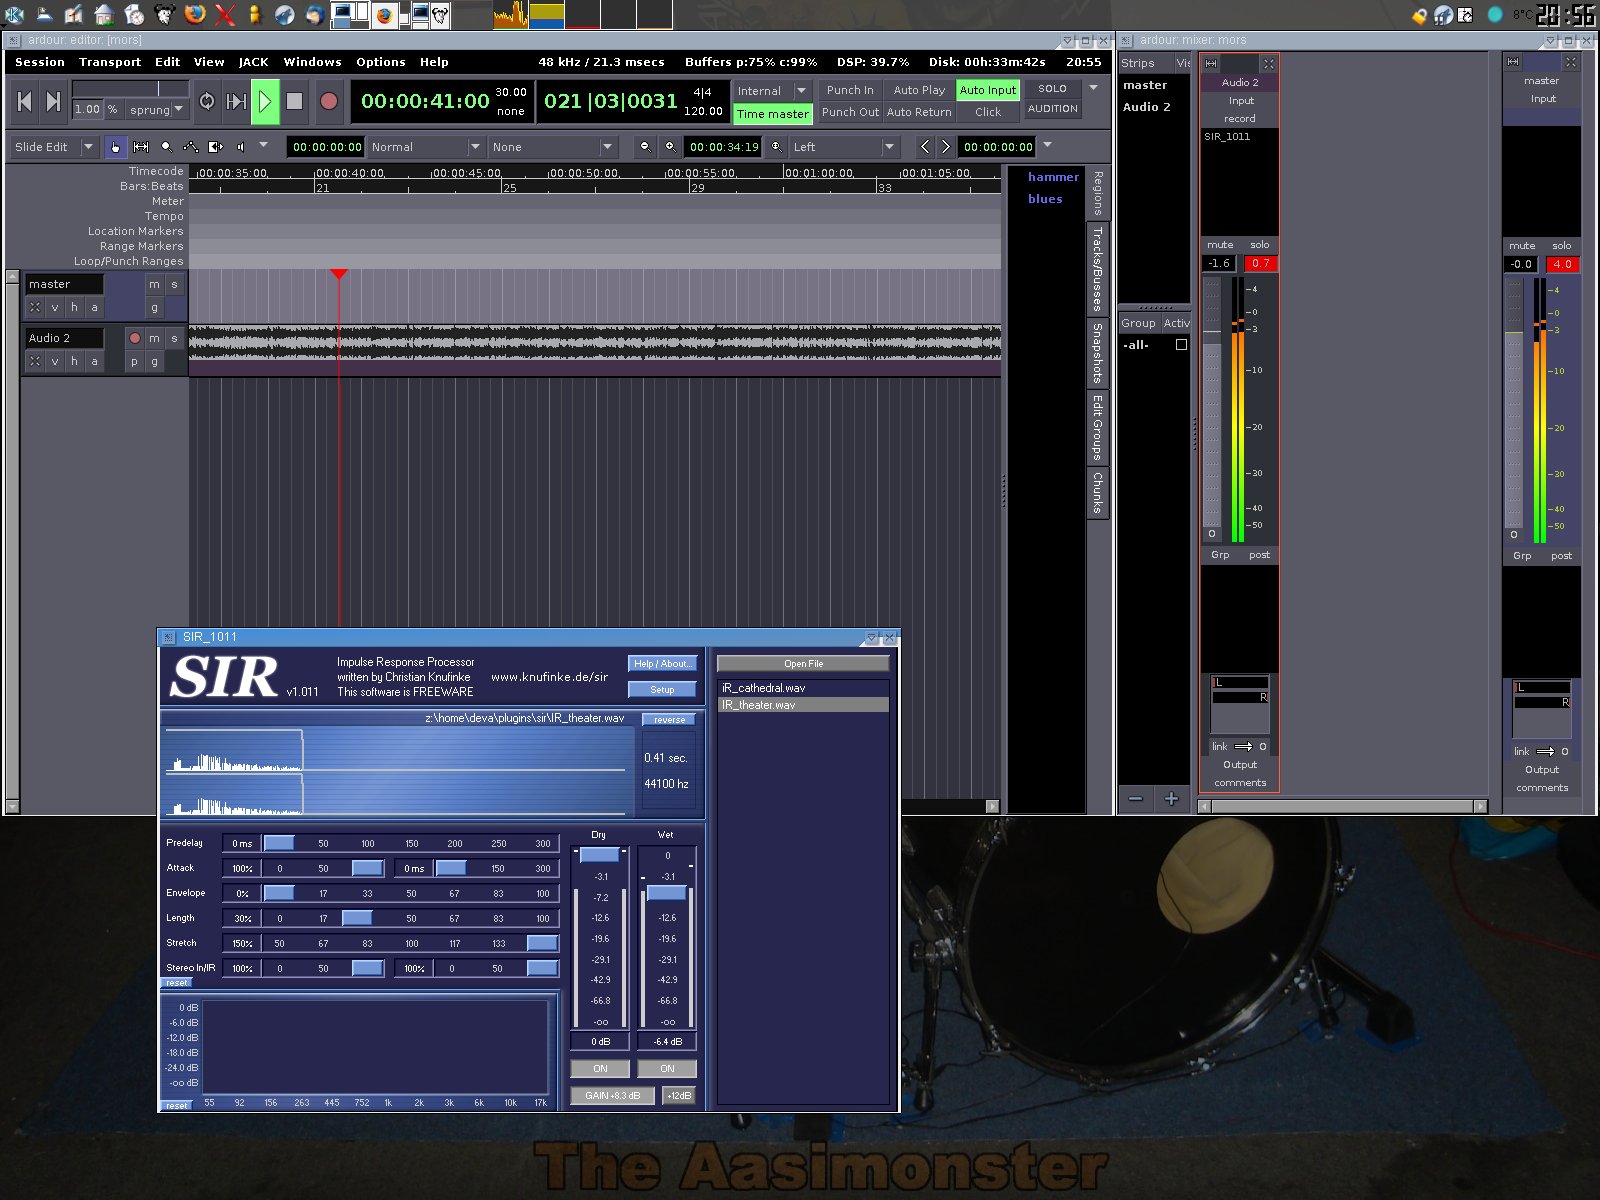Switch to the Tracks/Busses tab
This screenshot has width=1600, height=1200.
coord(1097,269)
